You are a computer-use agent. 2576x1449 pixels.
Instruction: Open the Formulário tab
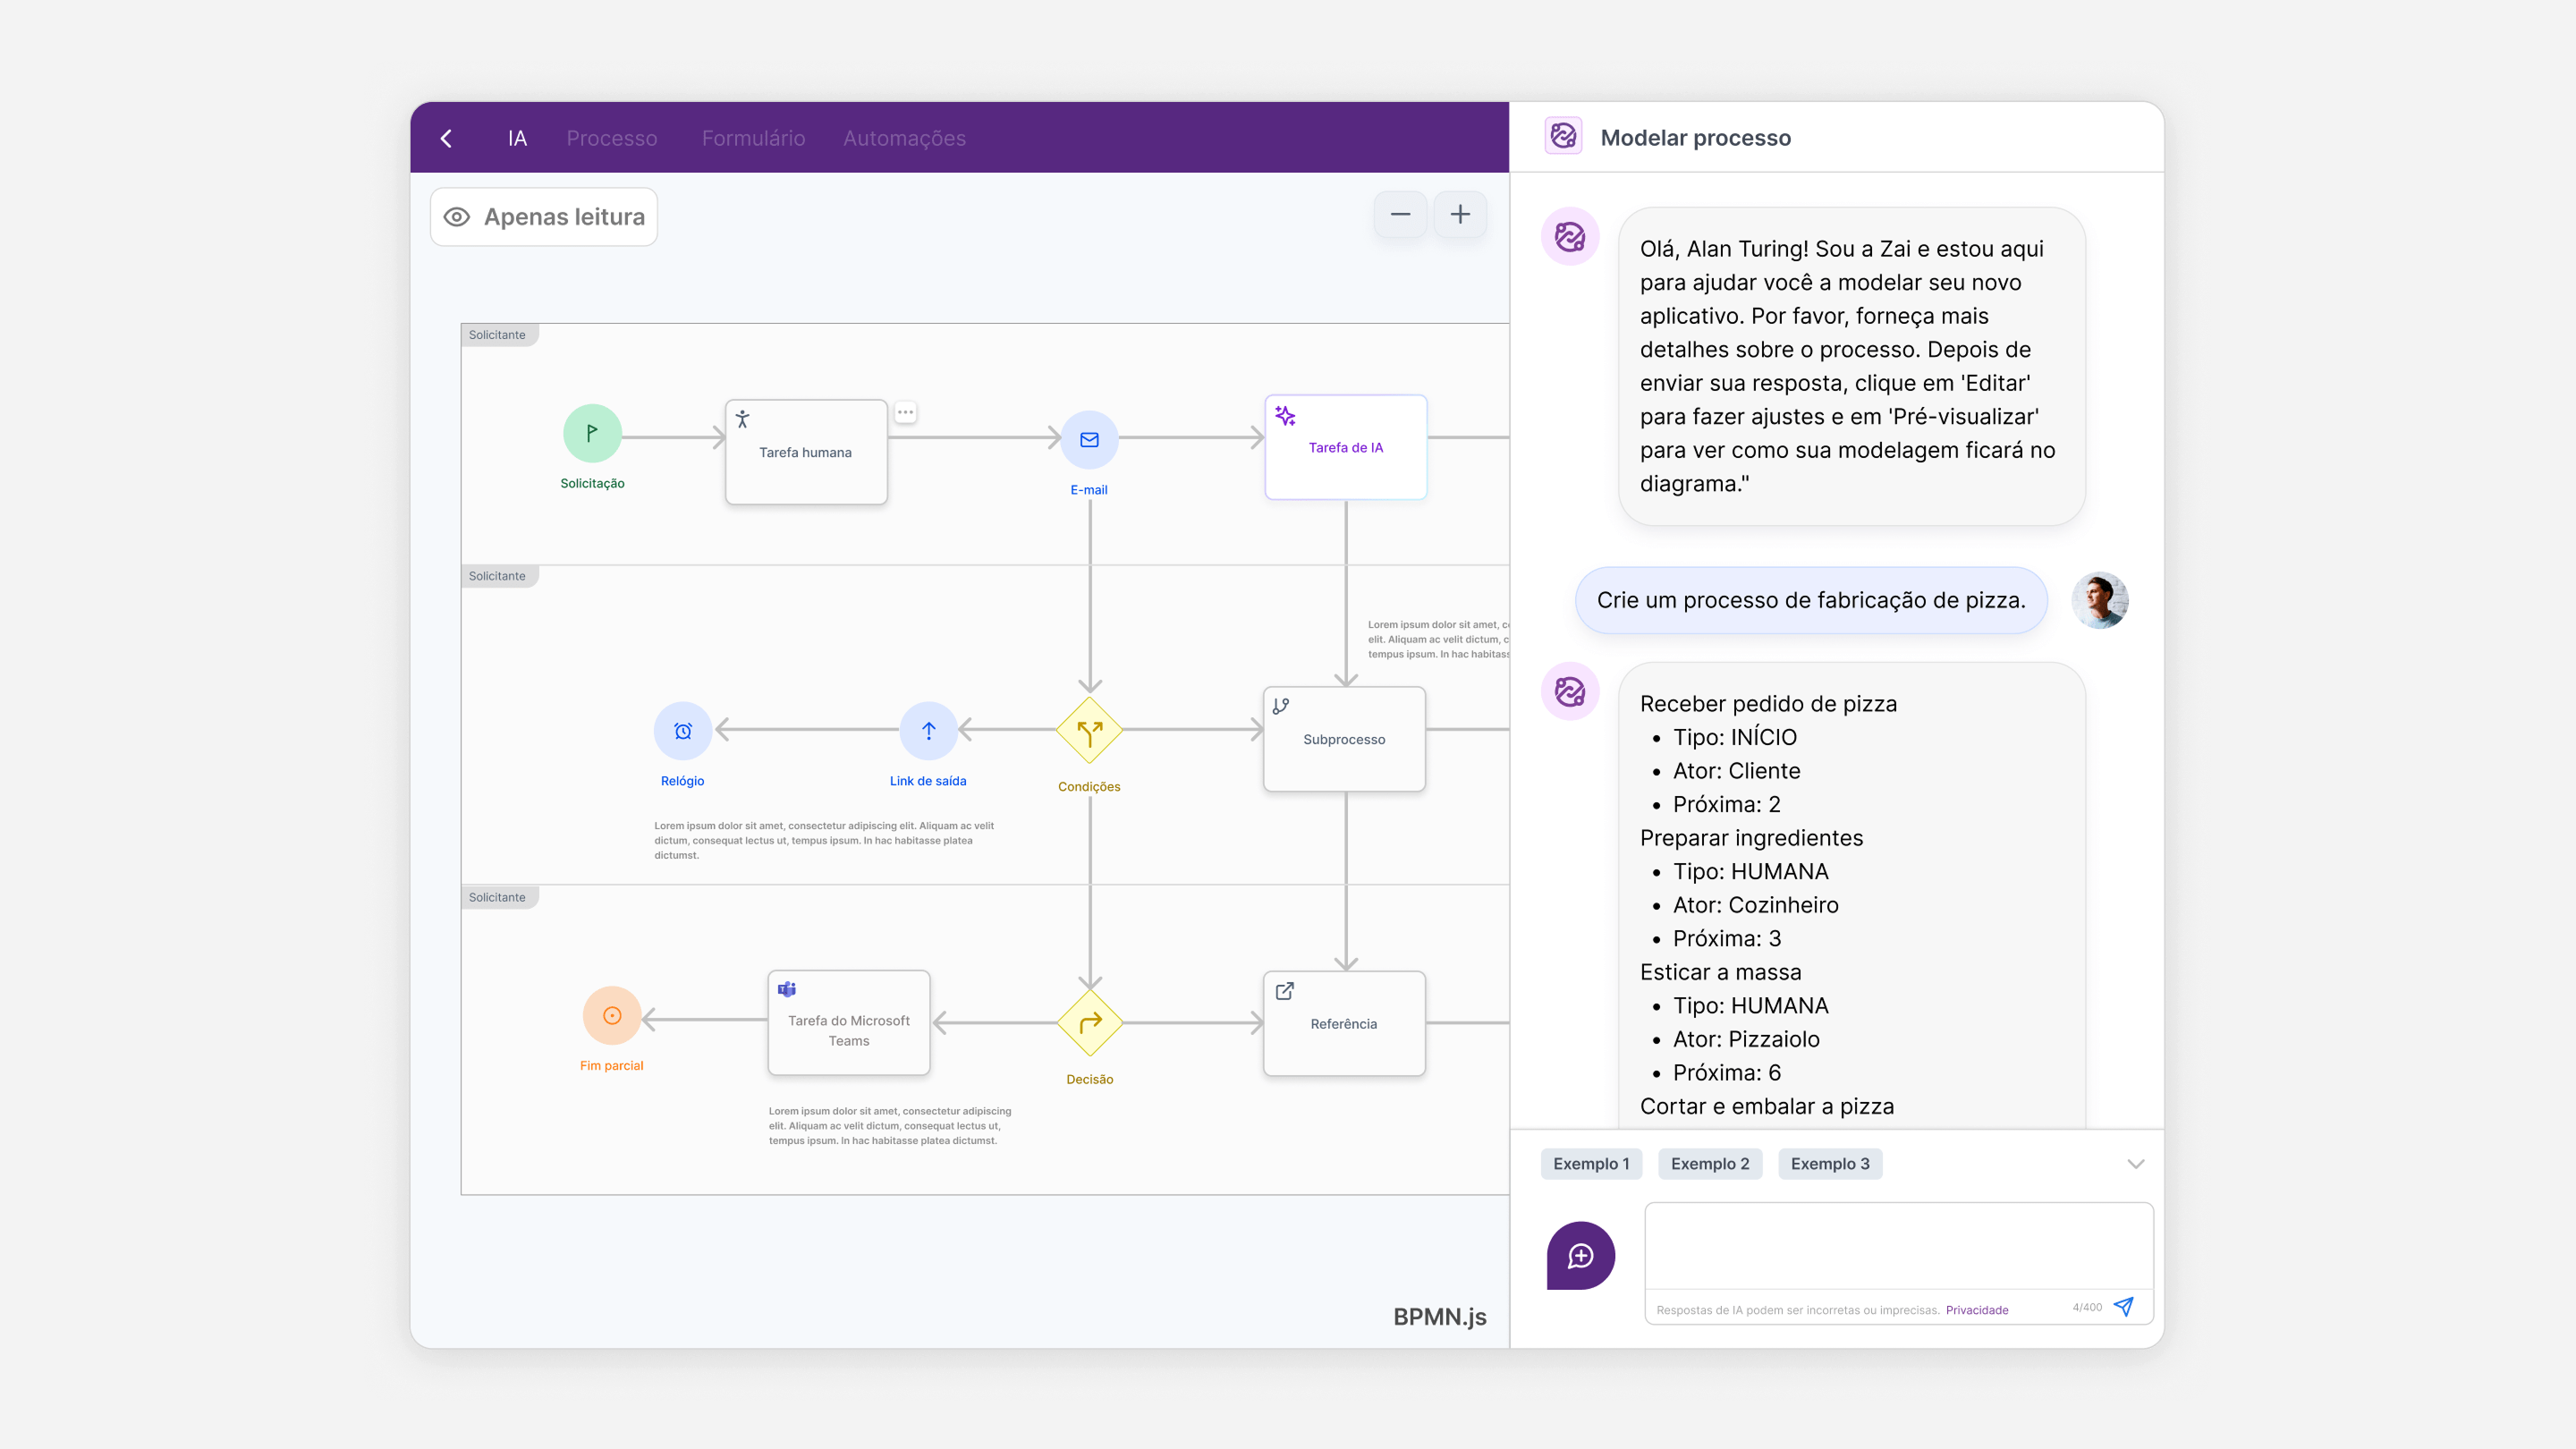tap(753, 138)
